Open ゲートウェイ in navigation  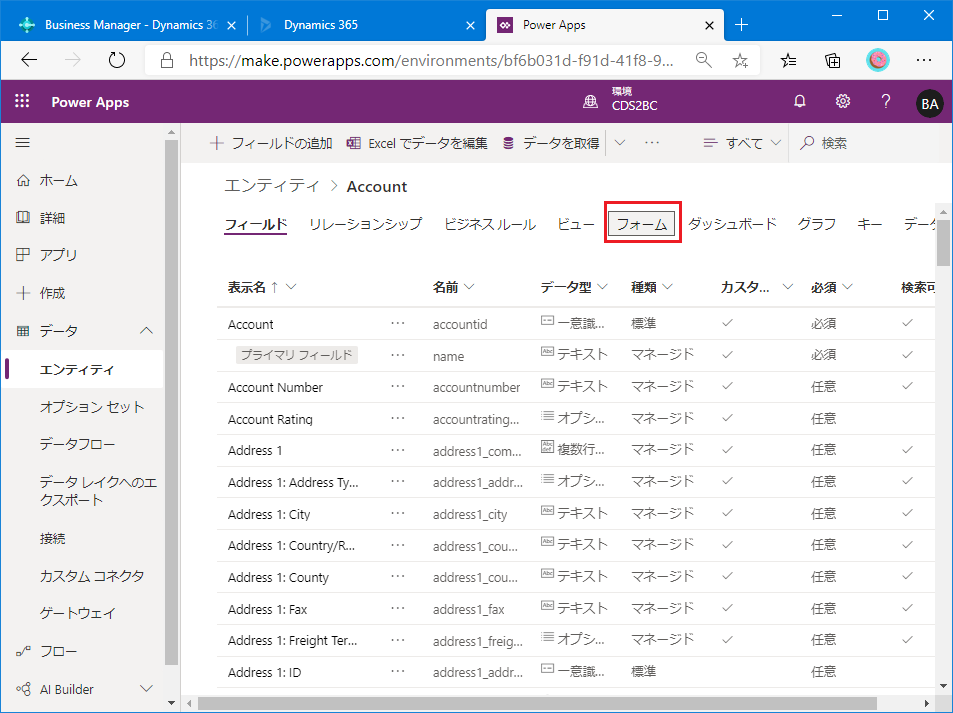pos(77,613)
